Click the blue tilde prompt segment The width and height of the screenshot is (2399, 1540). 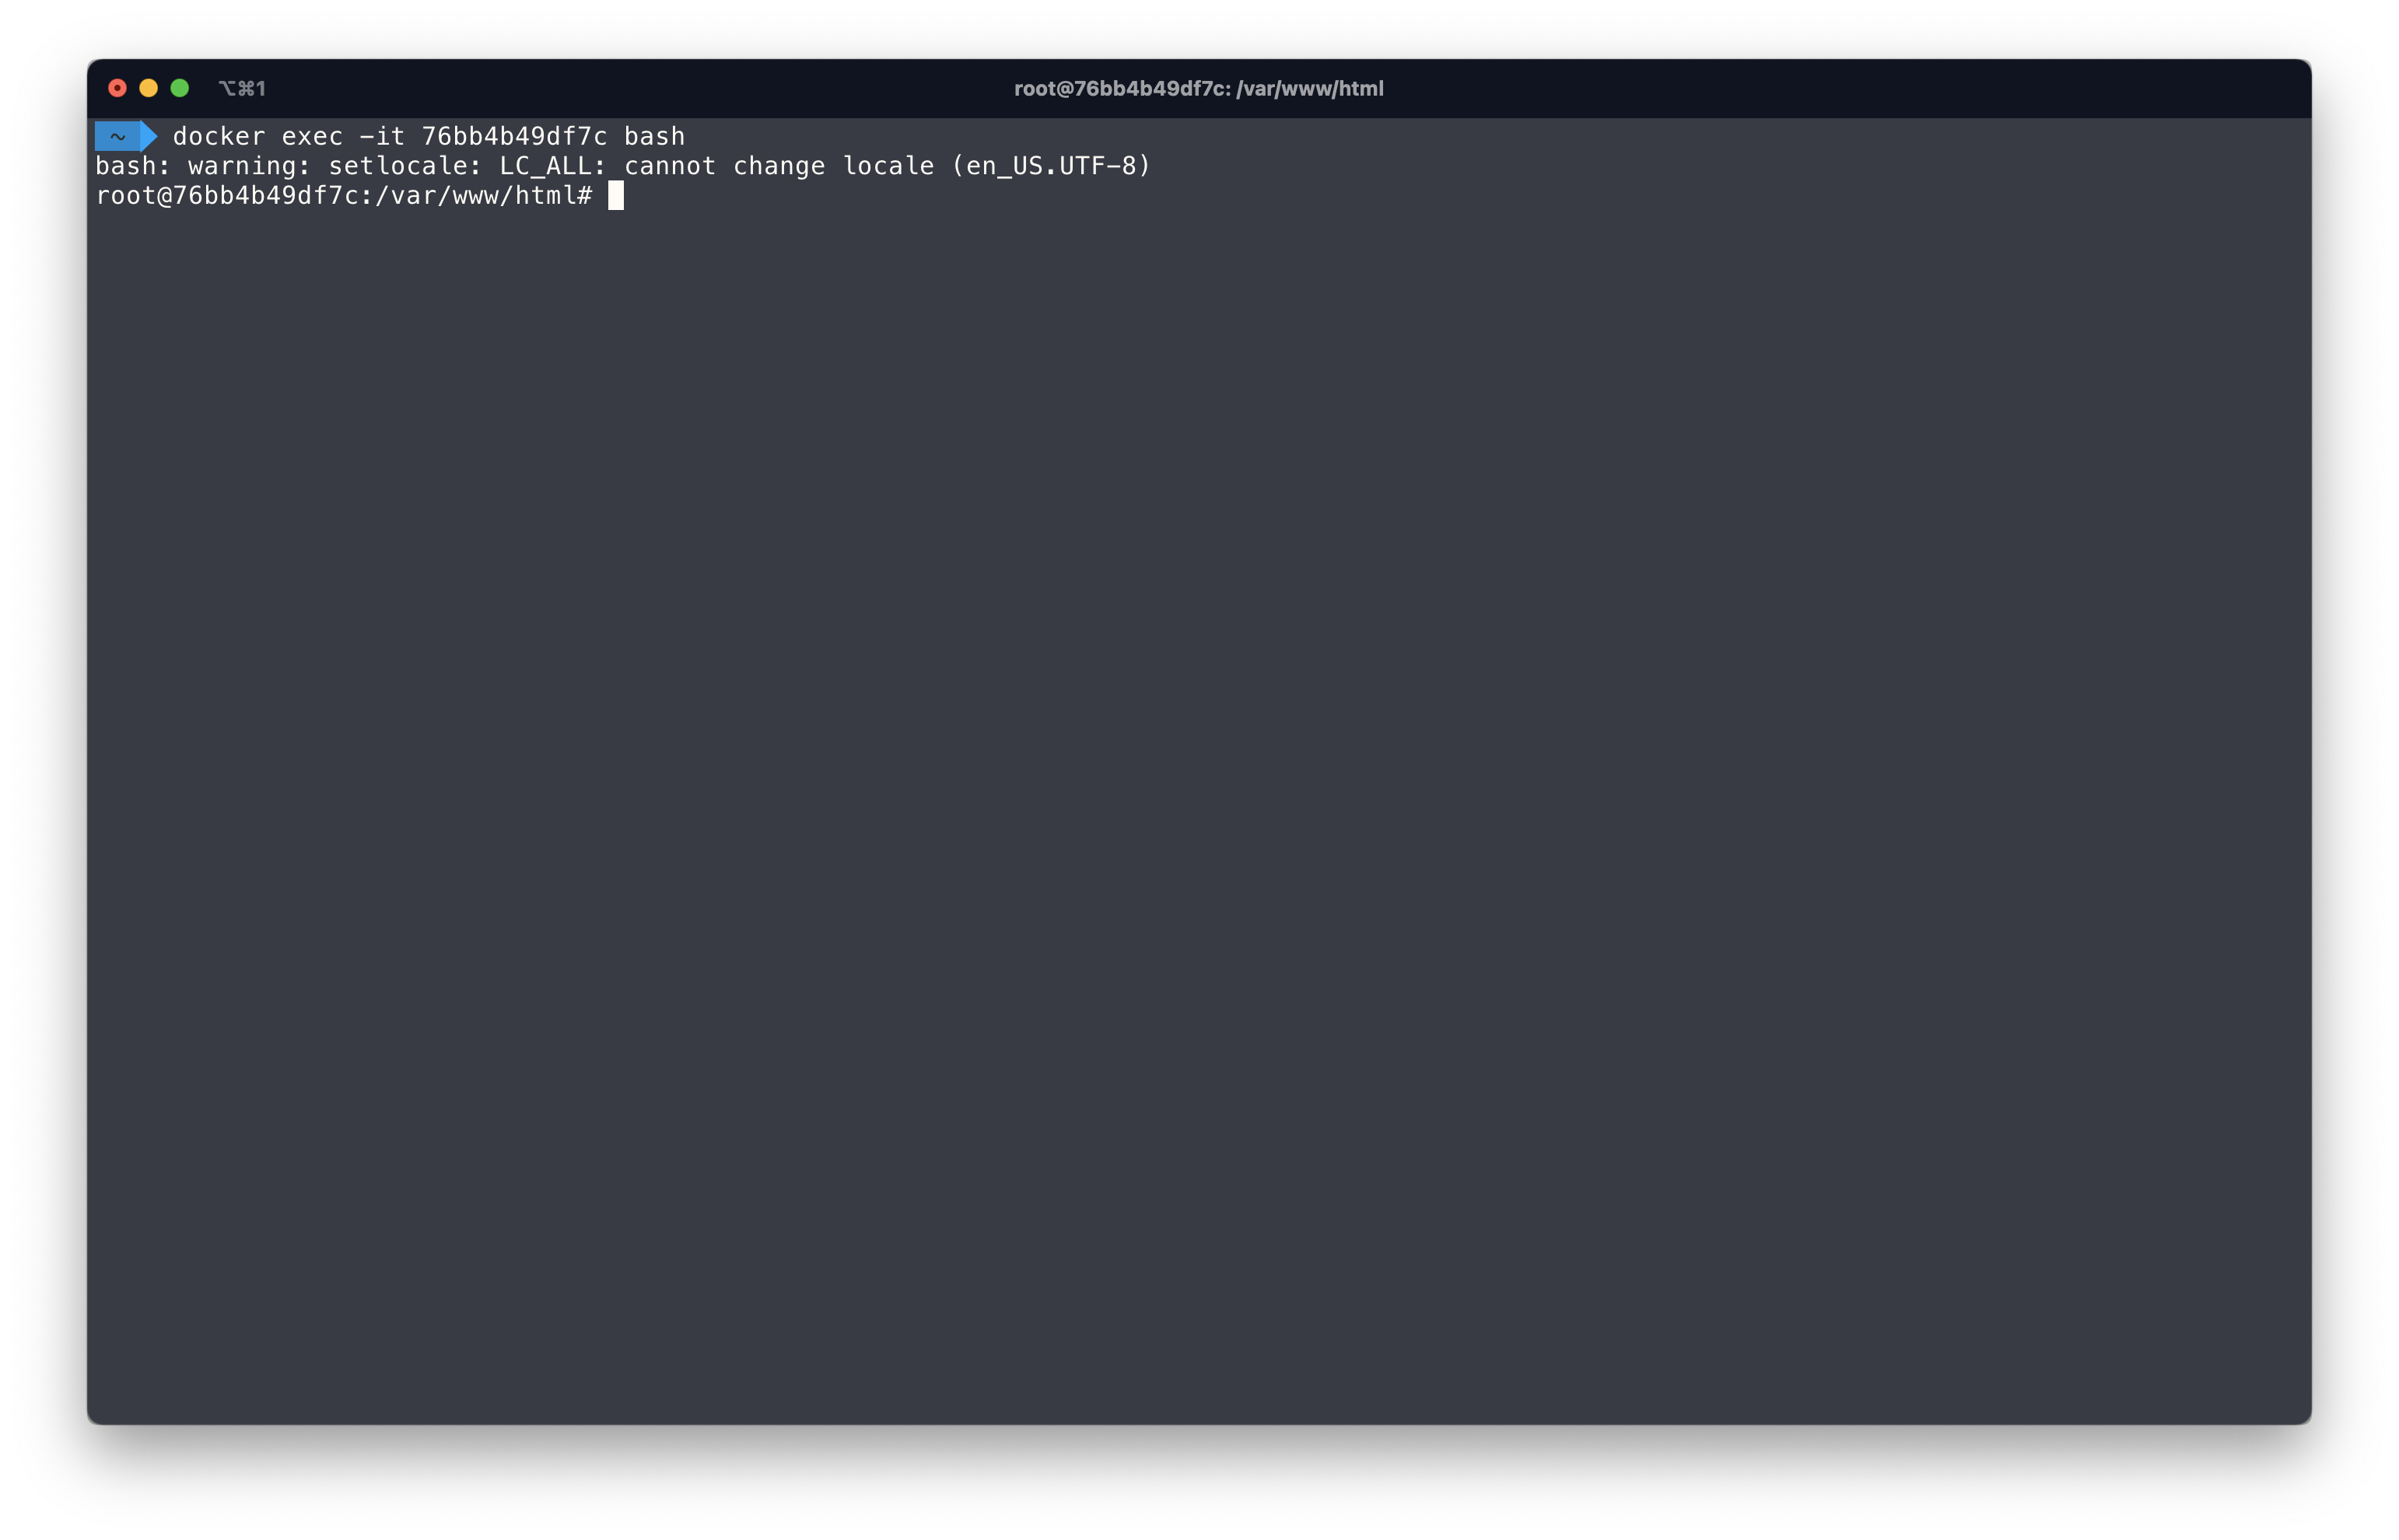pyautogui.click(x=117, y=136)
